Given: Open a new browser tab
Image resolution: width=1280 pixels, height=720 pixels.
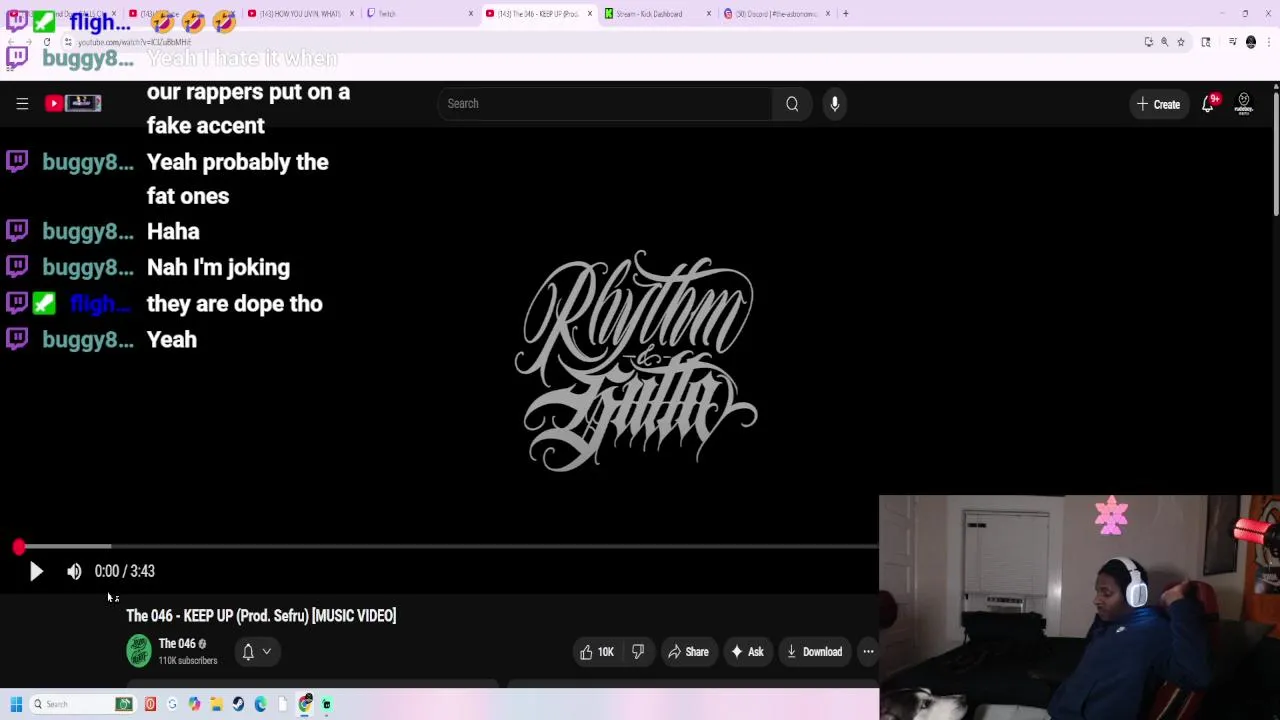Looking at the screenshot, I should (845, 14).
